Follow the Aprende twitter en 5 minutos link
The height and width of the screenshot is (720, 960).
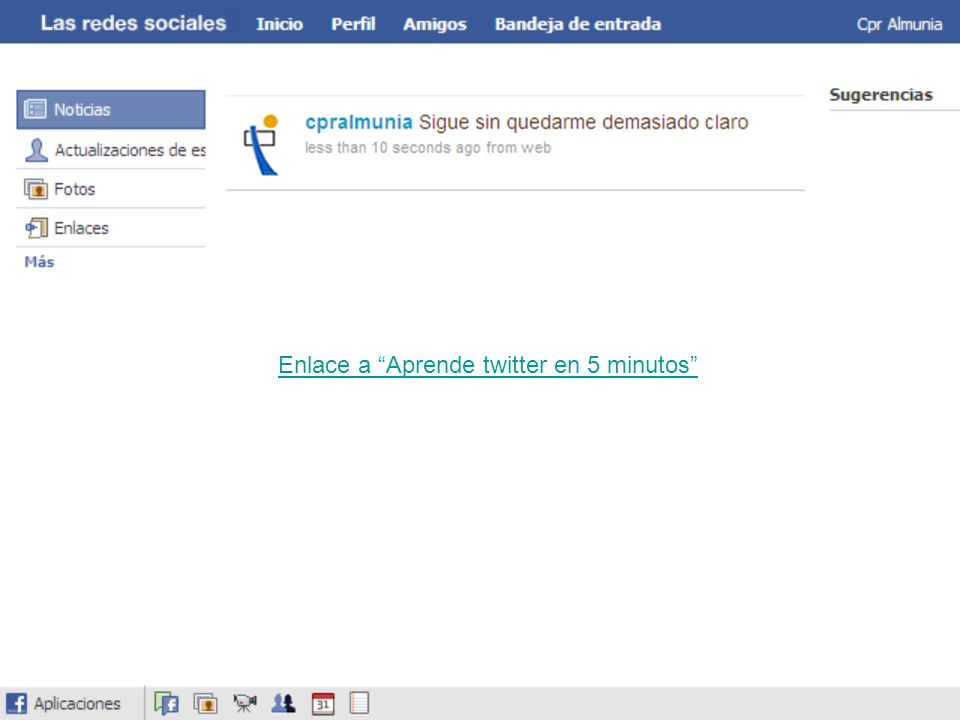click(488, 365)
